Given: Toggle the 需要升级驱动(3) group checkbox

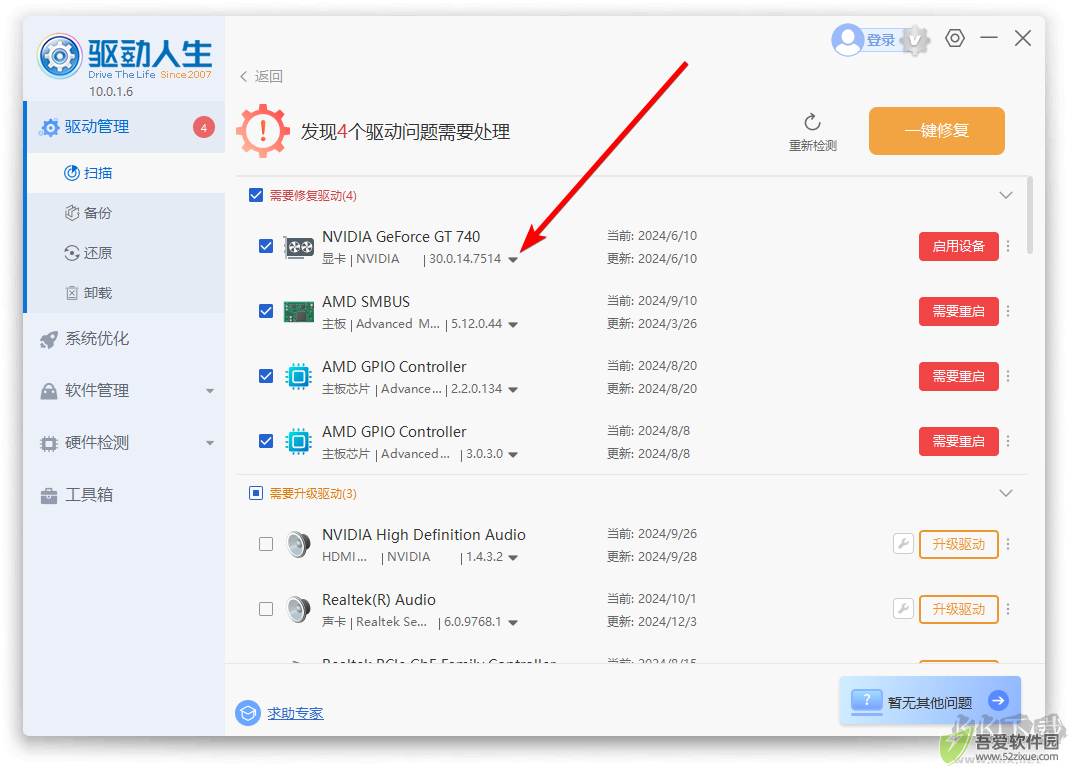Looking at the screenshot, I should 256,493.
